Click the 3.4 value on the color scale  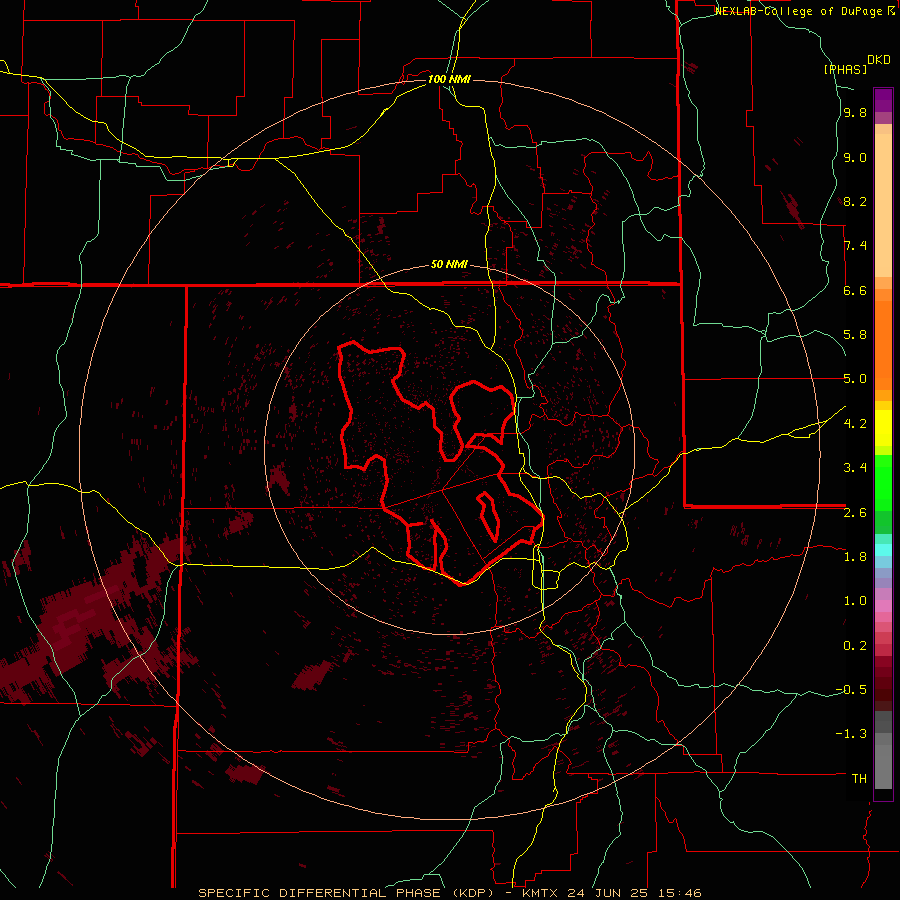(855, 468)
